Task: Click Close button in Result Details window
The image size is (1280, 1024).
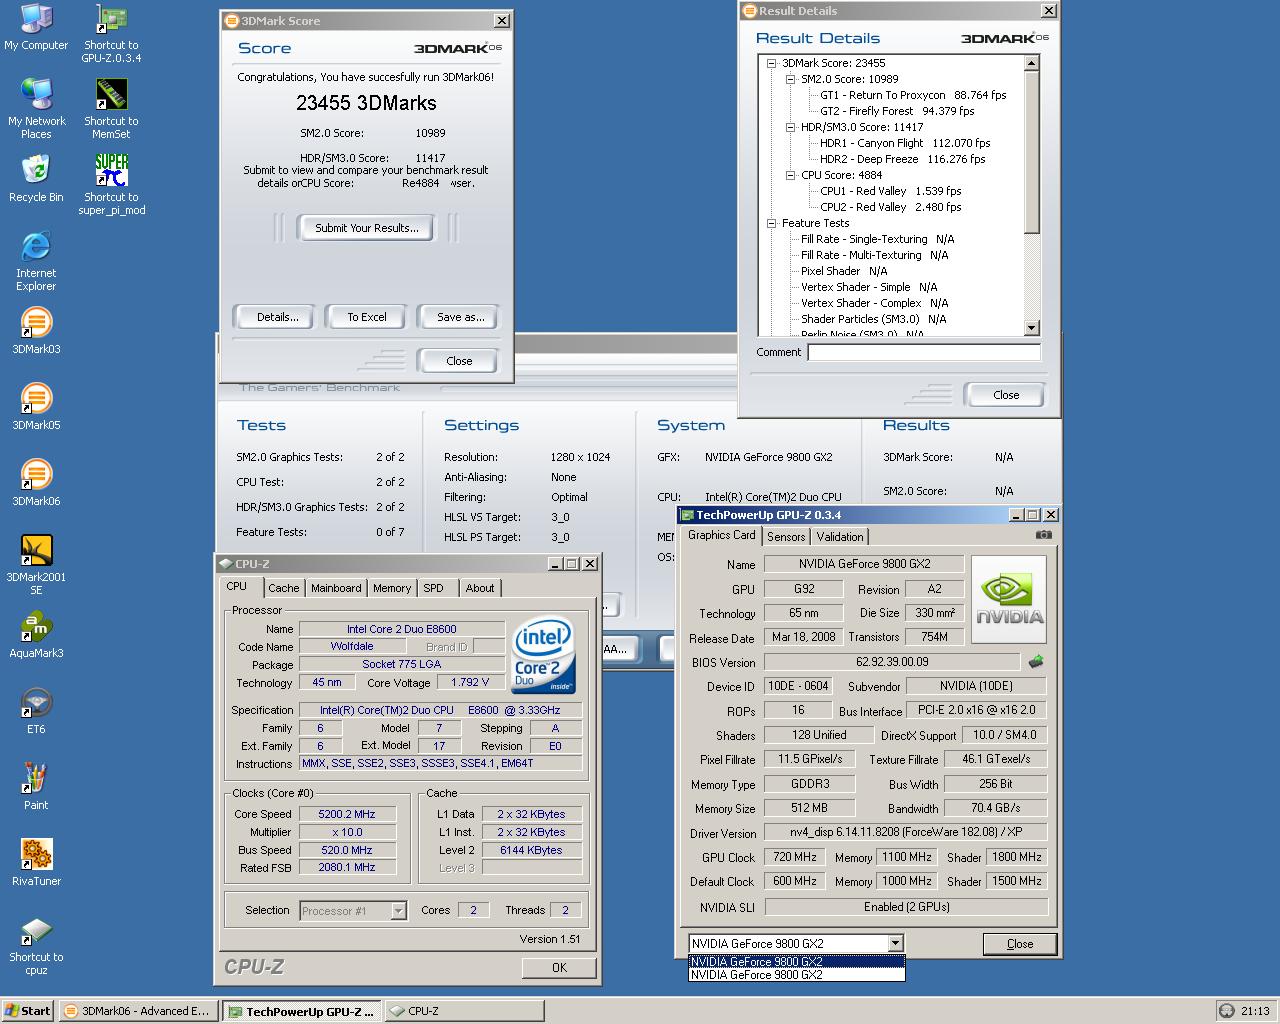Action: click(x=1006, y=395)
